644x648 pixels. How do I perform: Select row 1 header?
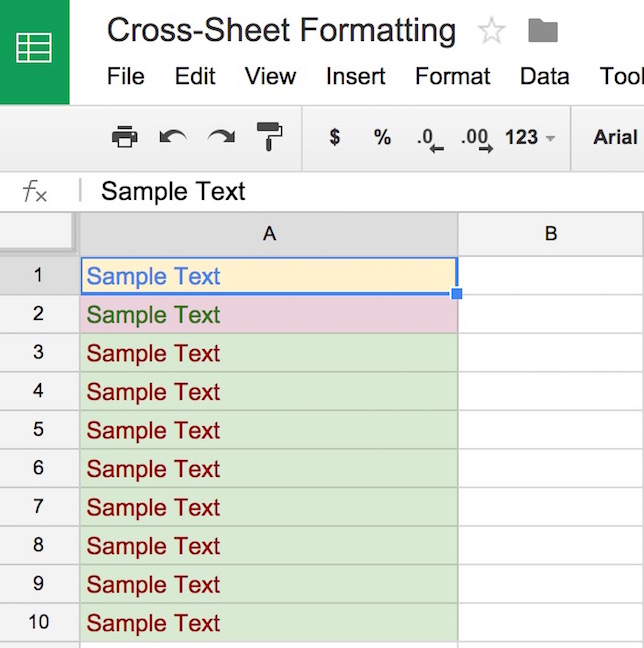click(x=39, y=275)
